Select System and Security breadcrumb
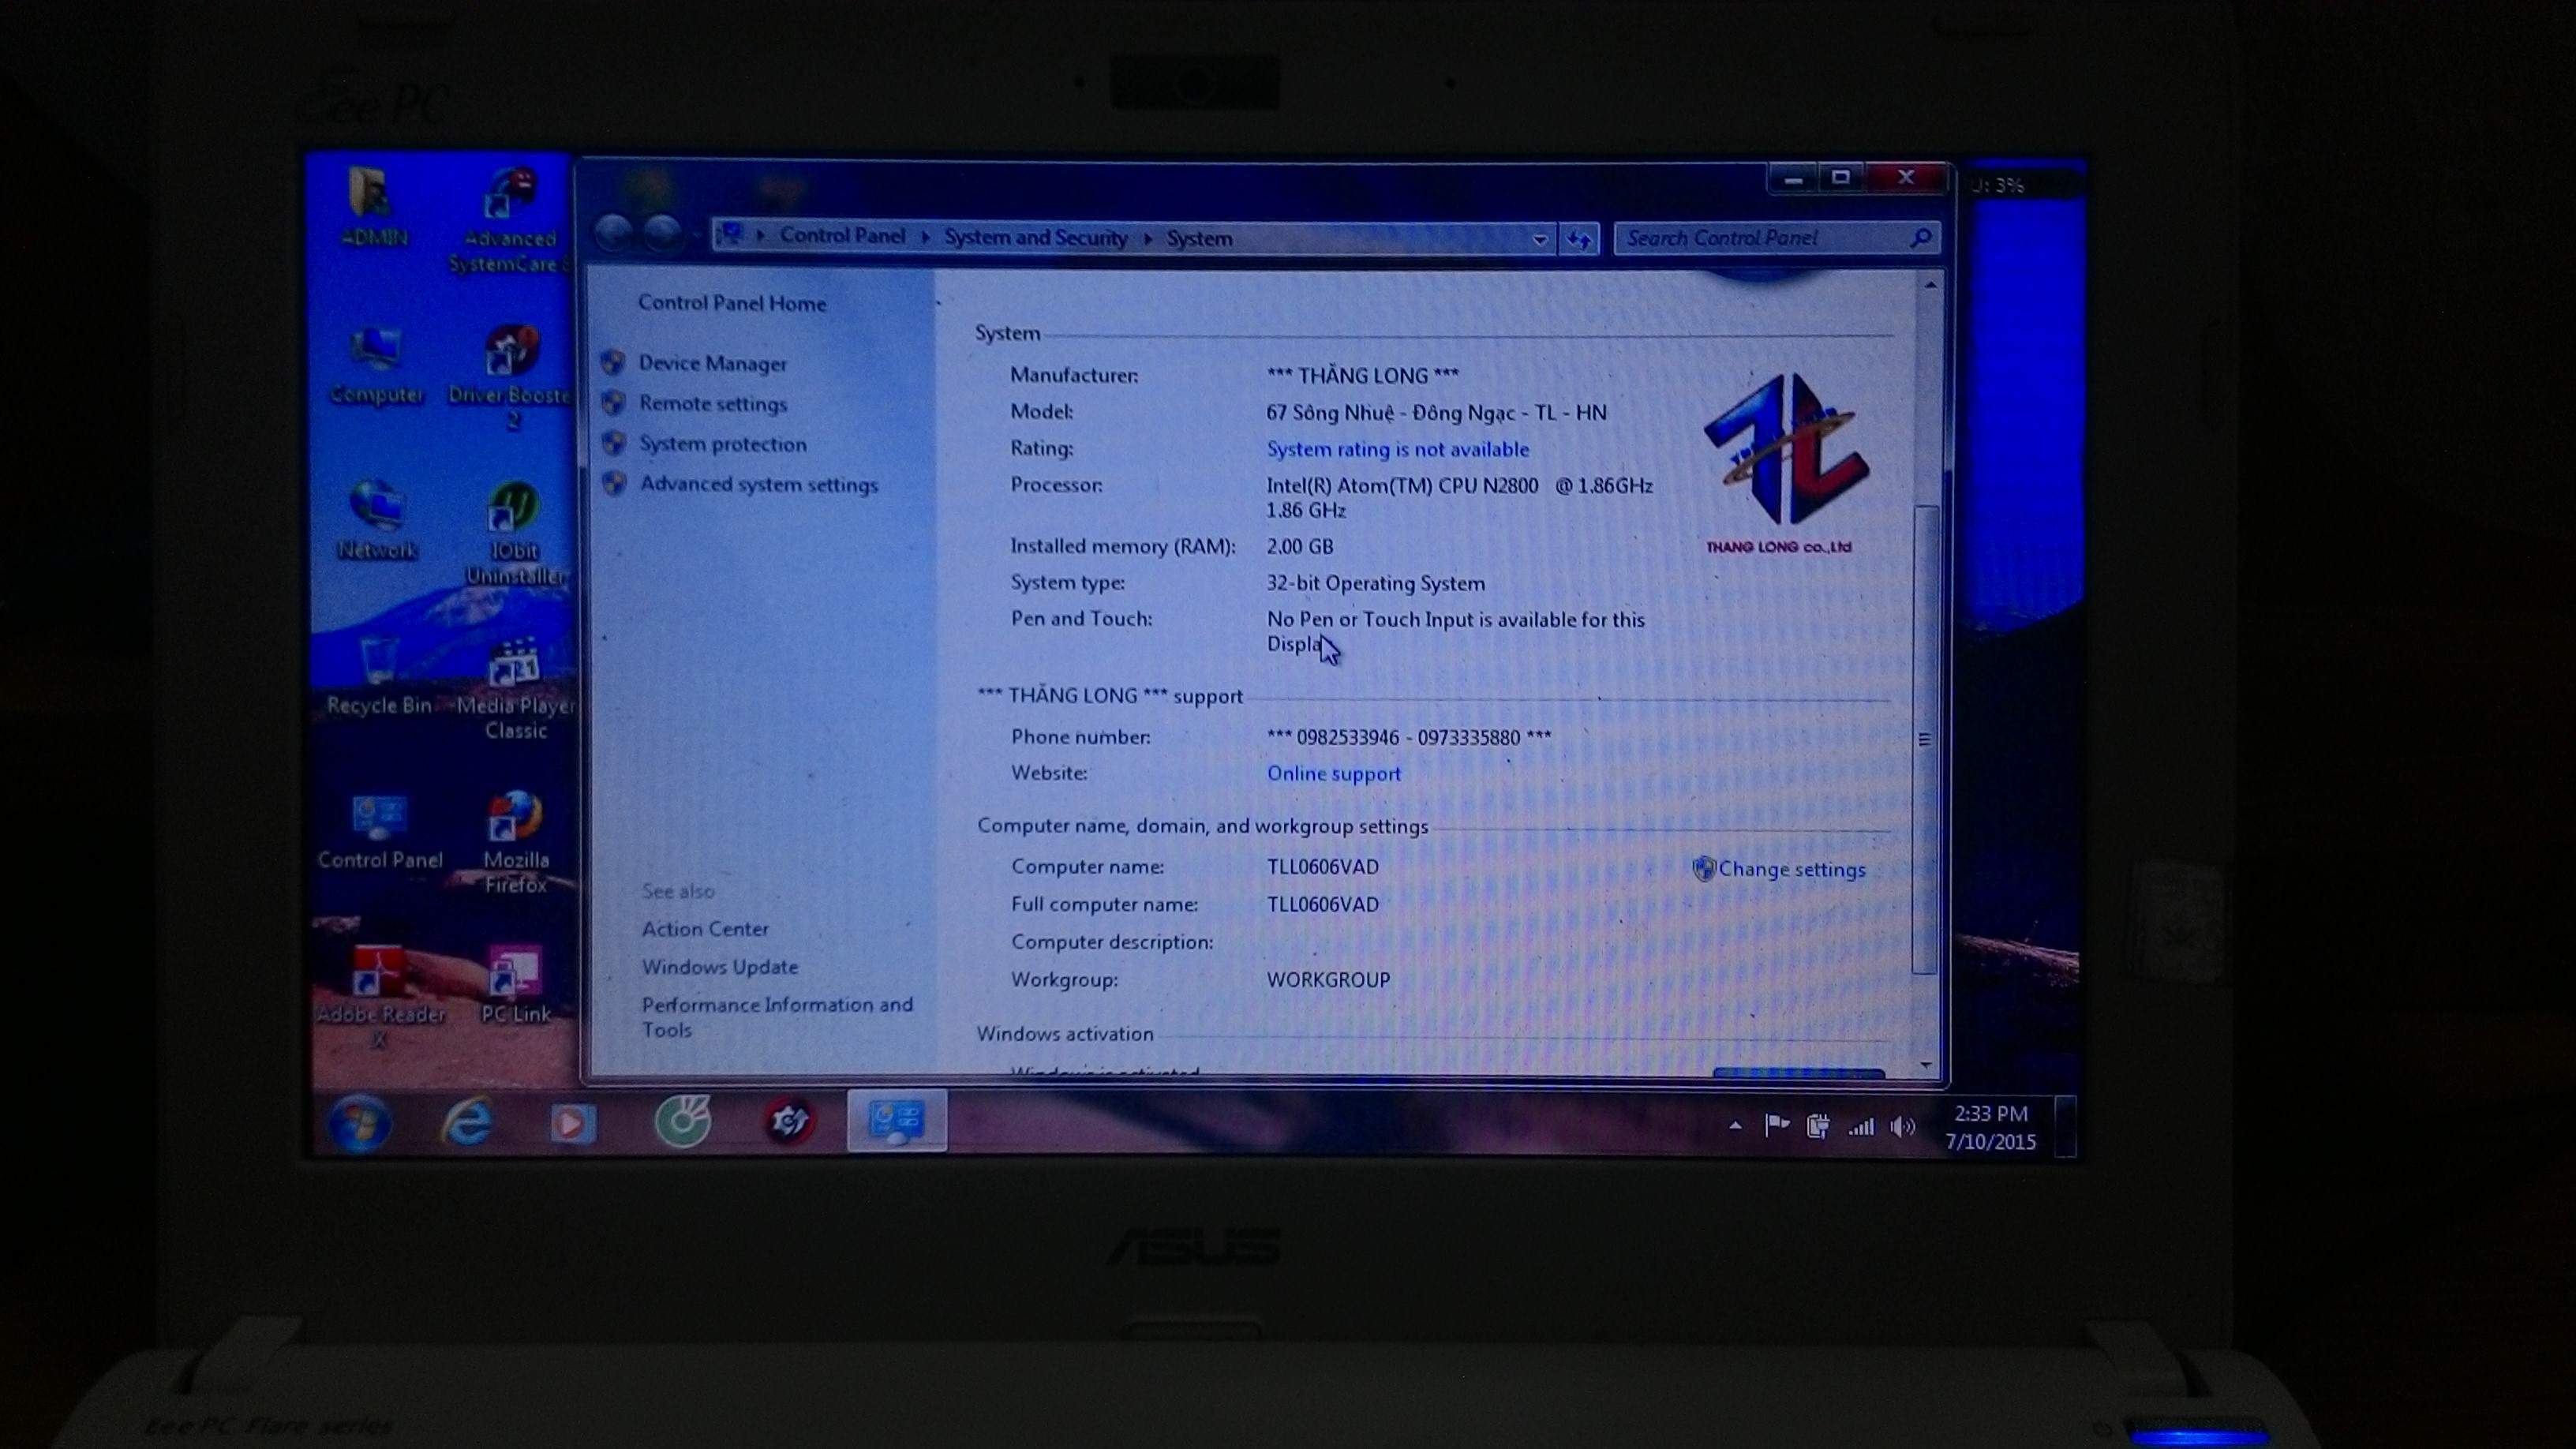The width and height of the screenshot is (2576, 1449). pos(1035,237)
